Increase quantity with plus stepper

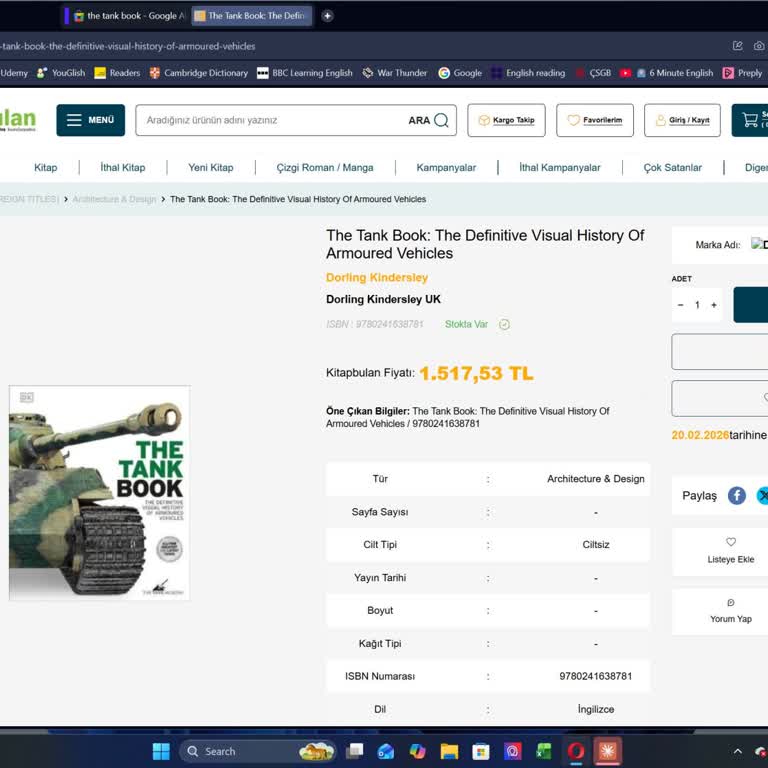pos(714,305)
